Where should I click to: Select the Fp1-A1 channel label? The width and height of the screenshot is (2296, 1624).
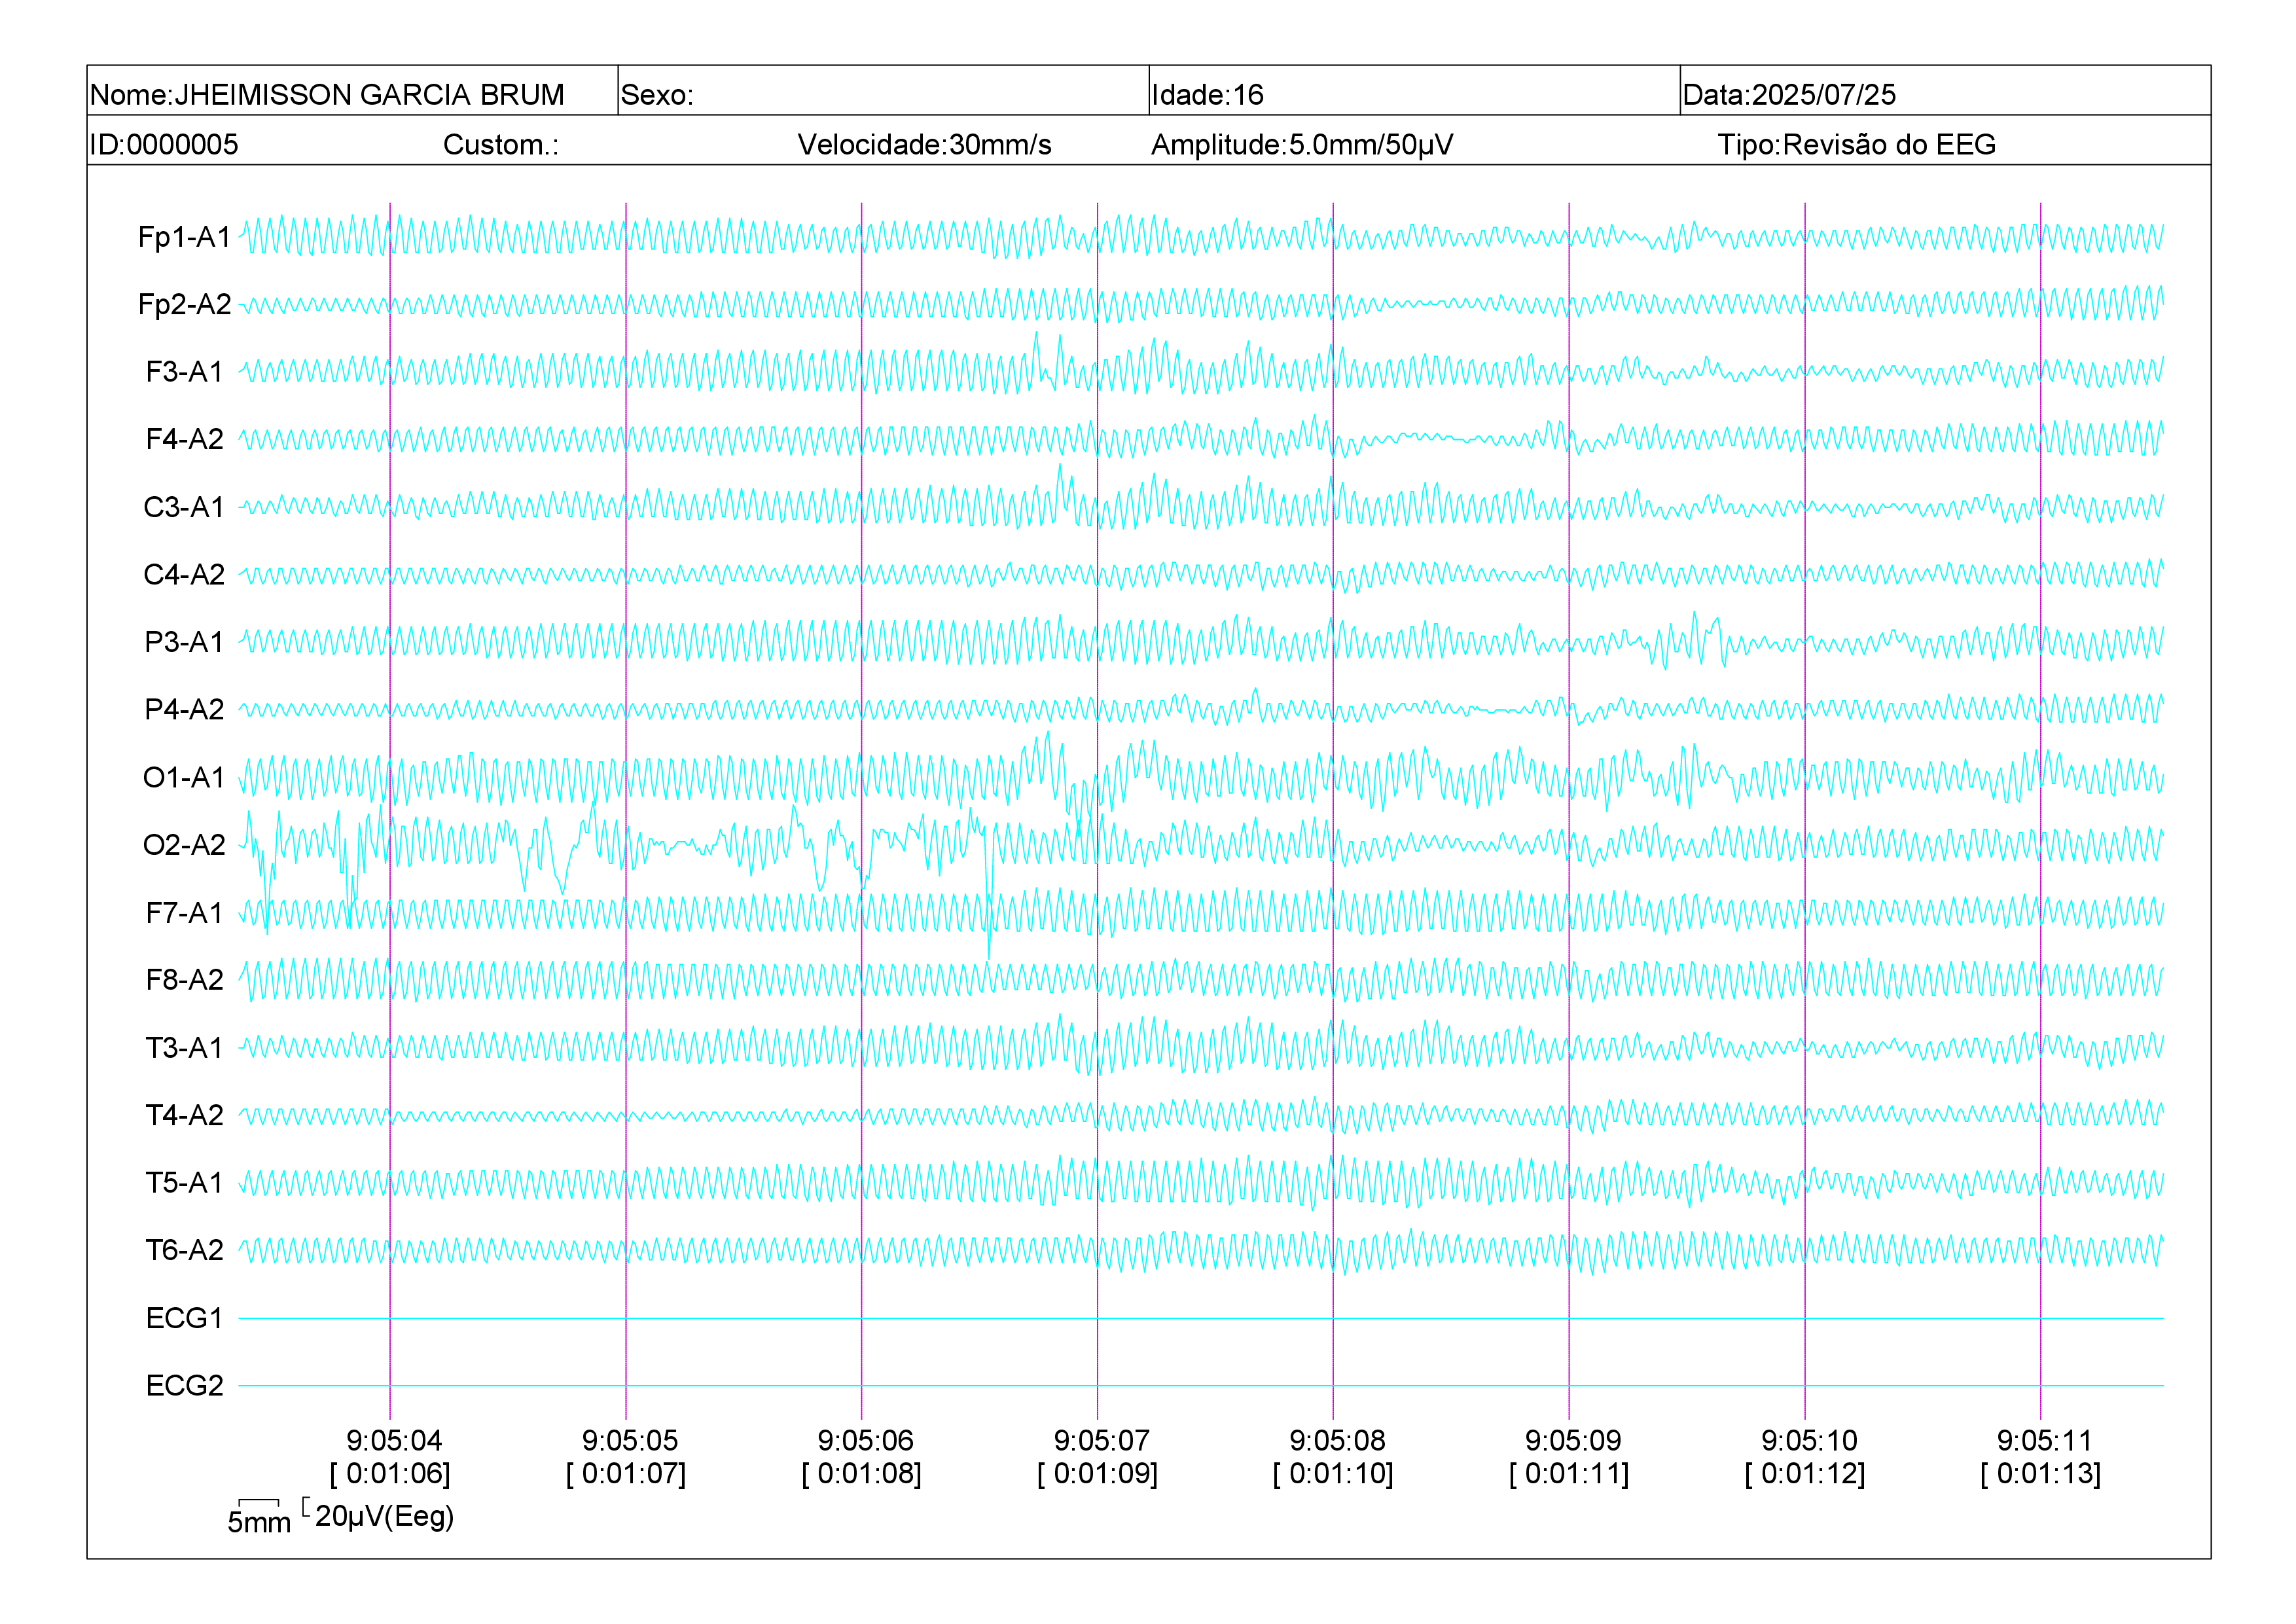click(x=185, y=237)
